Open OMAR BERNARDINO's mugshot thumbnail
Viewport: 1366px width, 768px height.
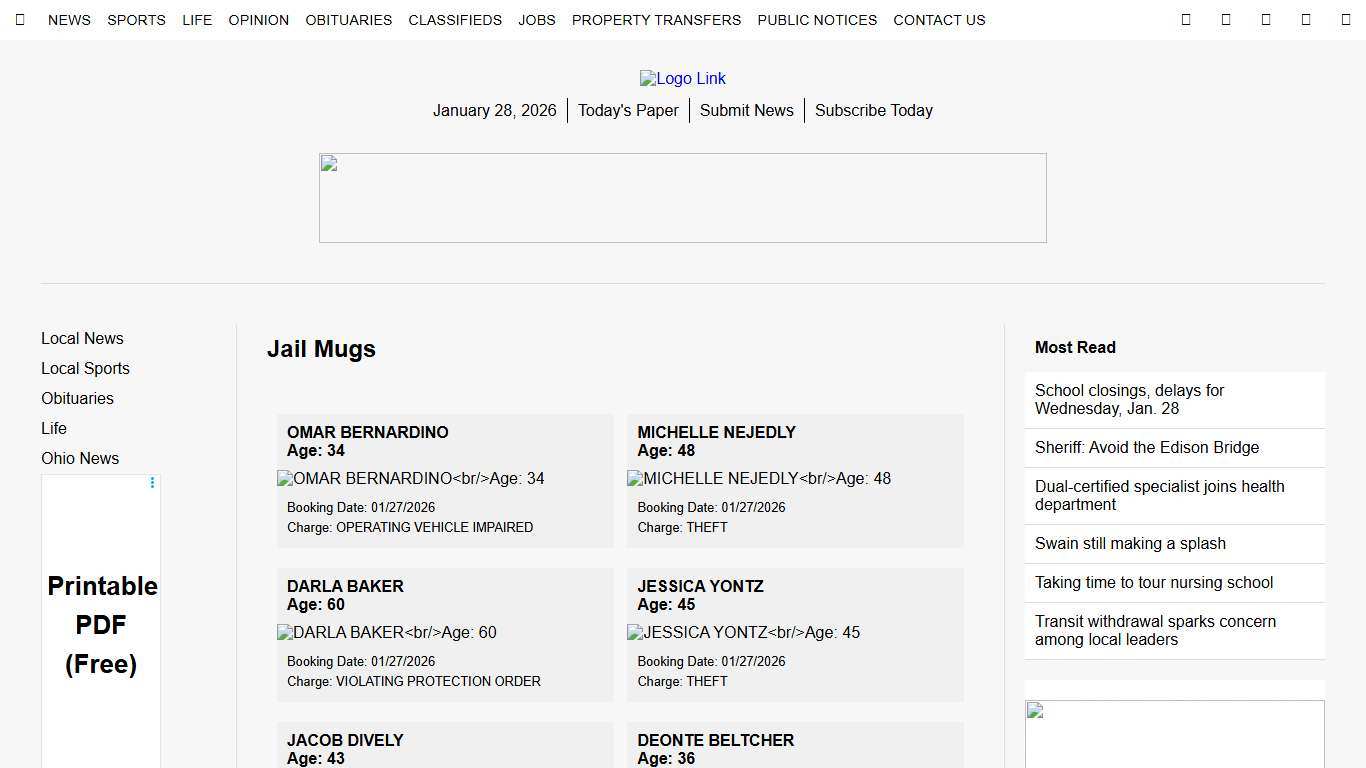pyautogui.click(x=410, y=478)
